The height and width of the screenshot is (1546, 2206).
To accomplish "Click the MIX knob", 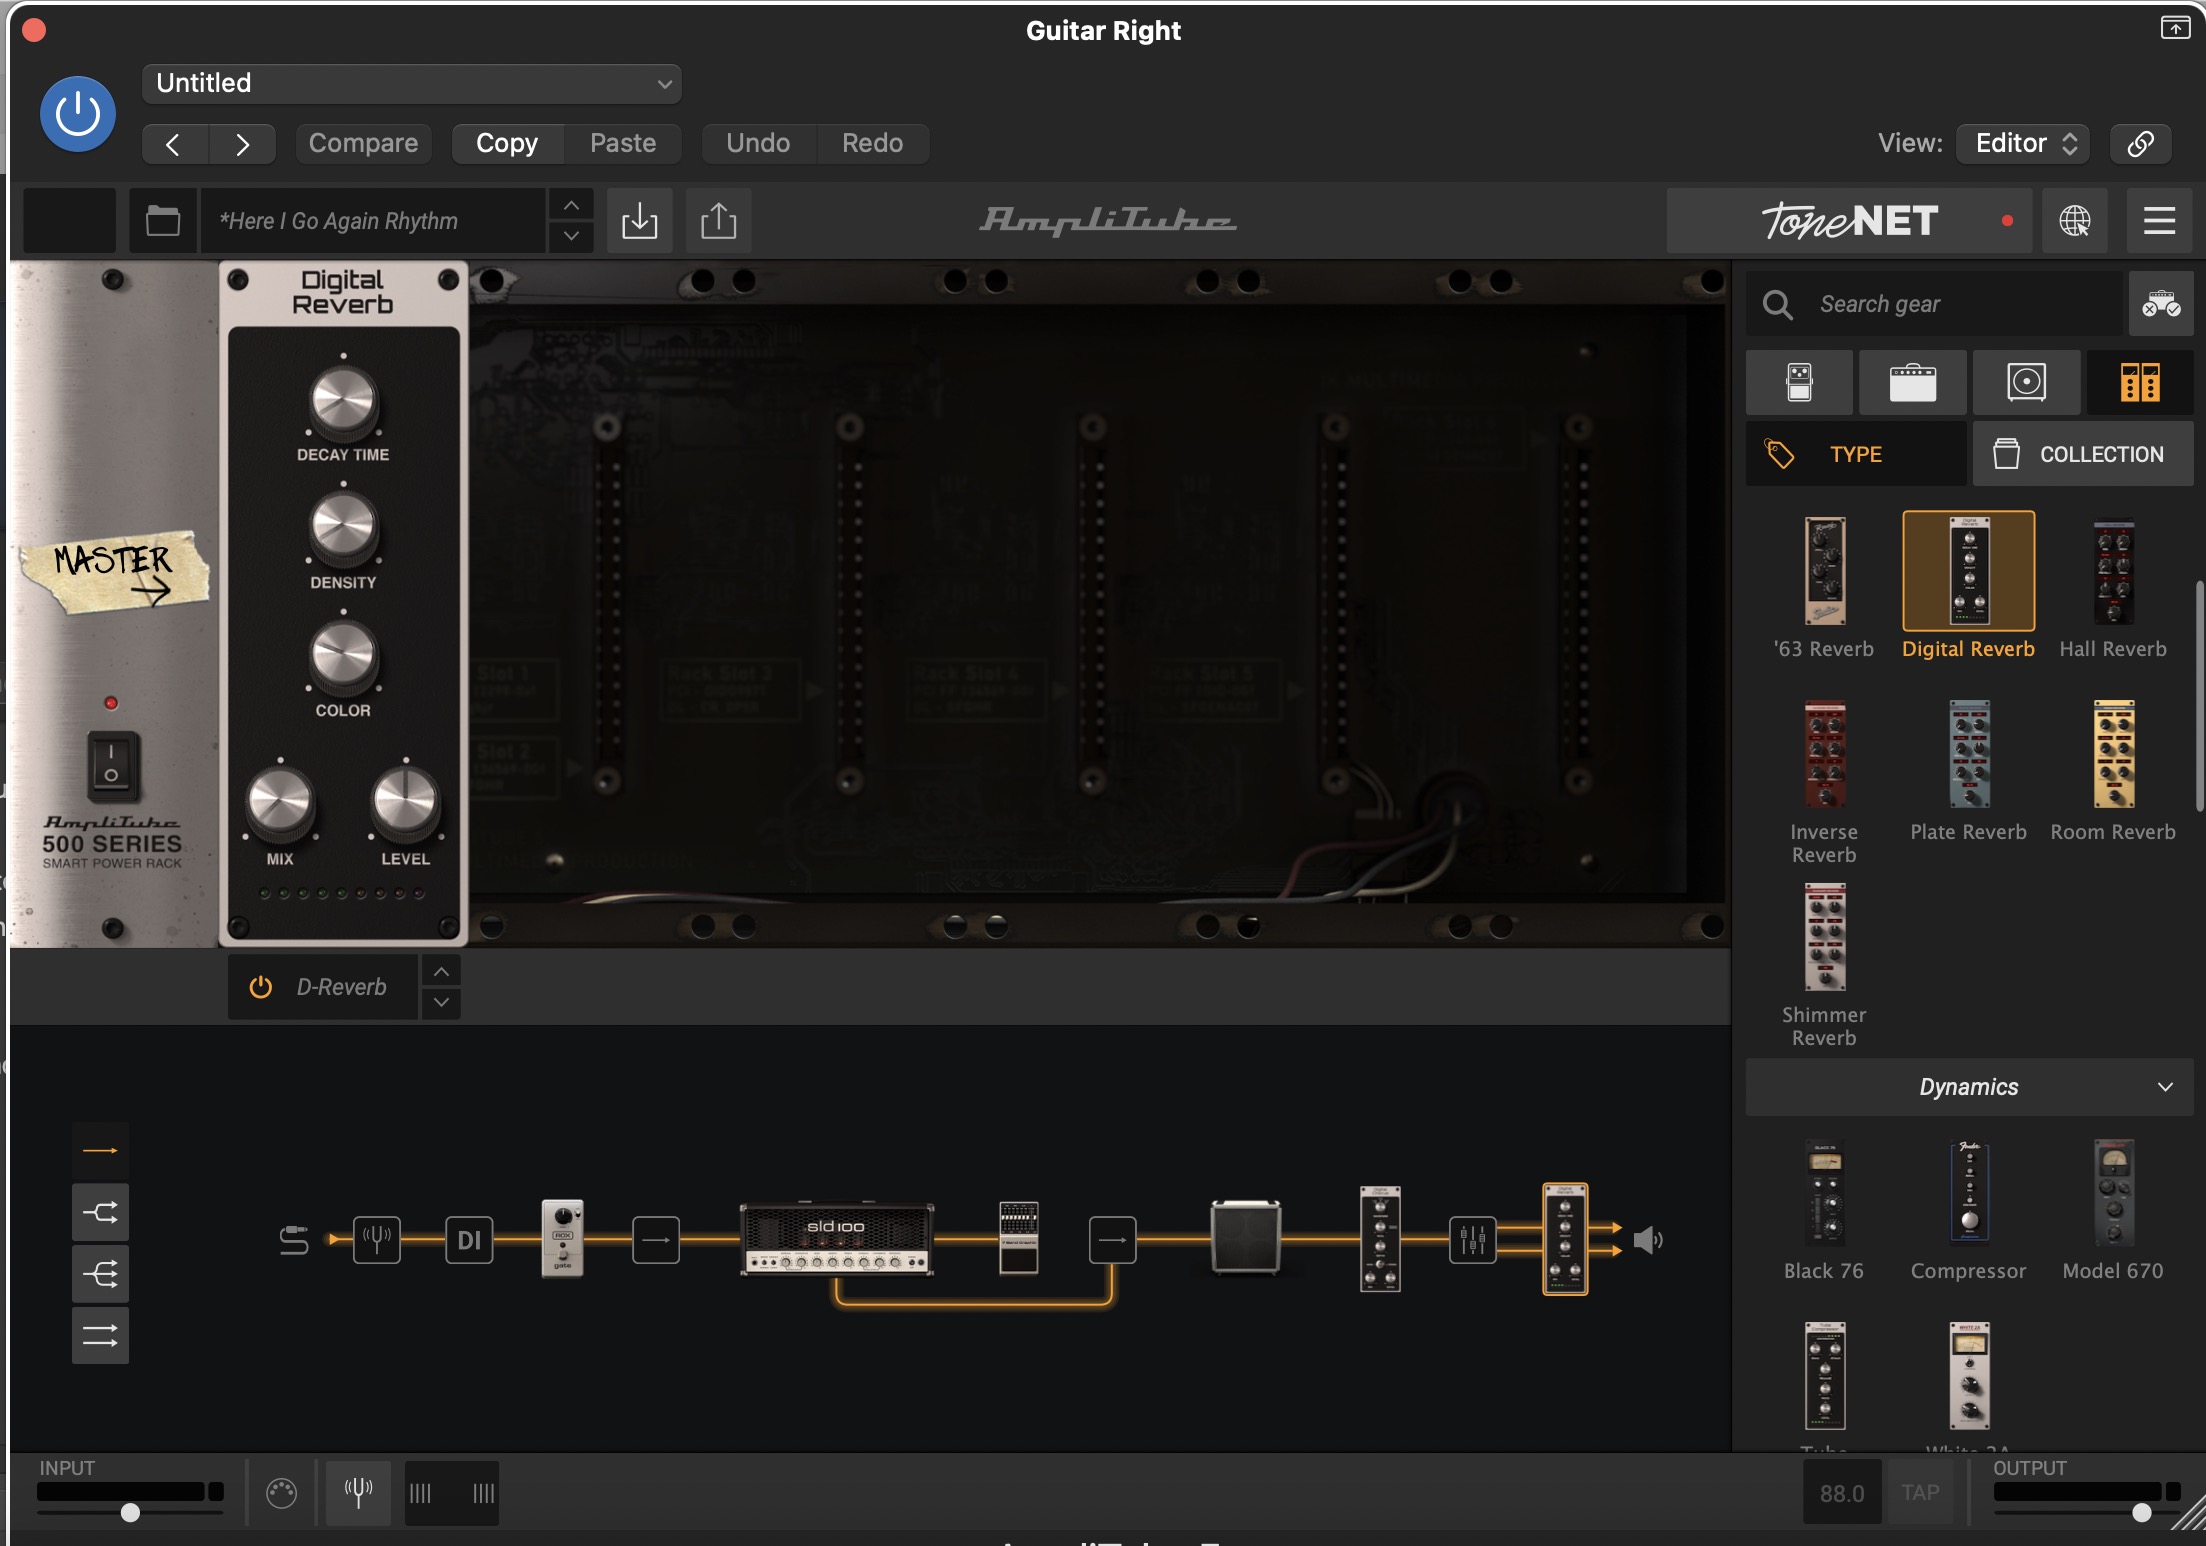I will pos(280,803).
